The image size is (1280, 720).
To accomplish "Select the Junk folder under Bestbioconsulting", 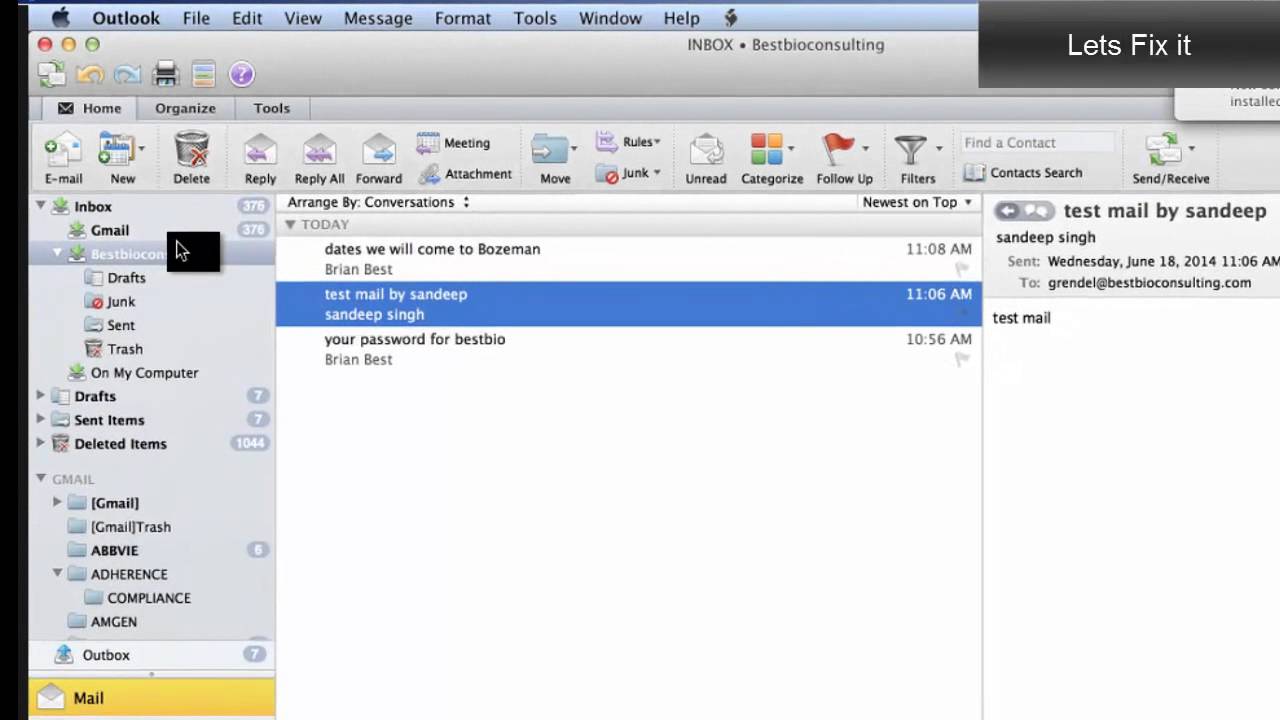I will (x=121, y=301).
